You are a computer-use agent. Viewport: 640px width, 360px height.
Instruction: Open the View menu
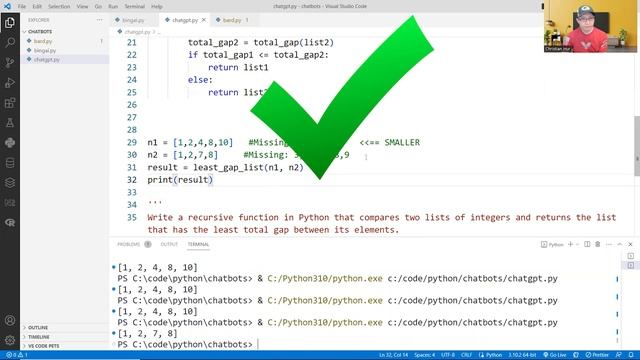click(82, 6)
